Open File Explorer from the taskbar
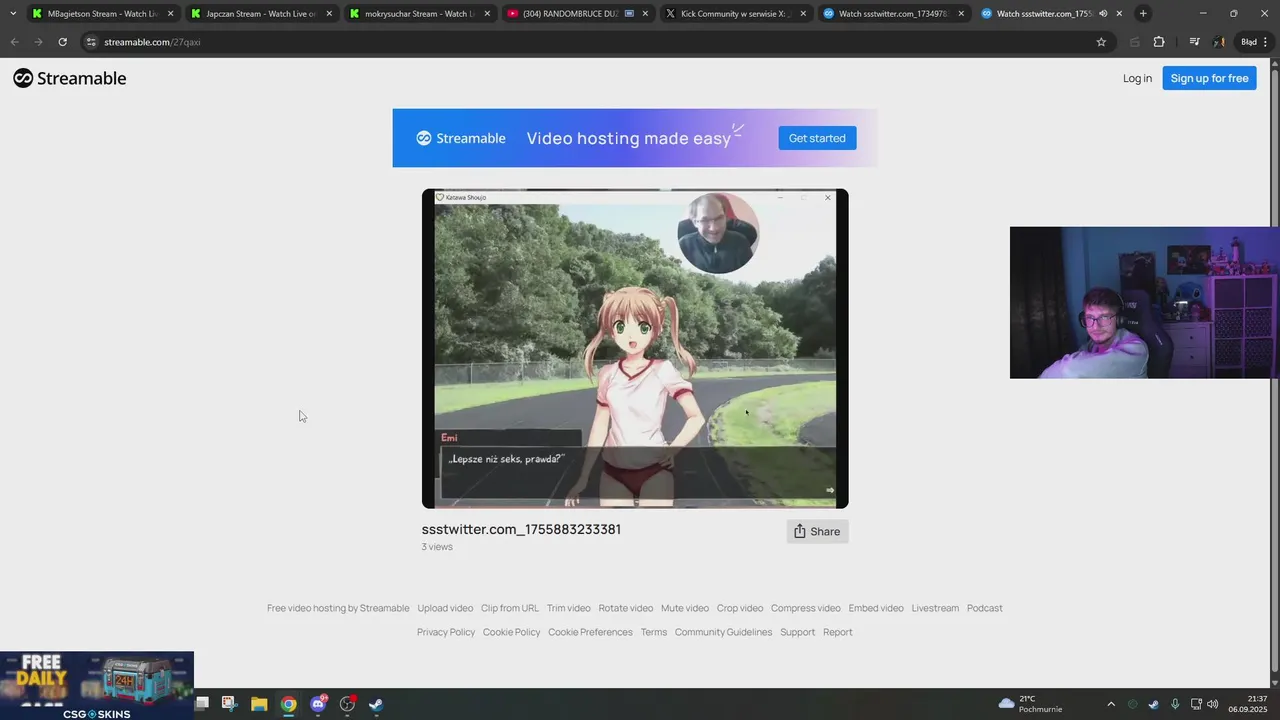Viewport: 1280px width, 720px height. click(x=259, y=704)
